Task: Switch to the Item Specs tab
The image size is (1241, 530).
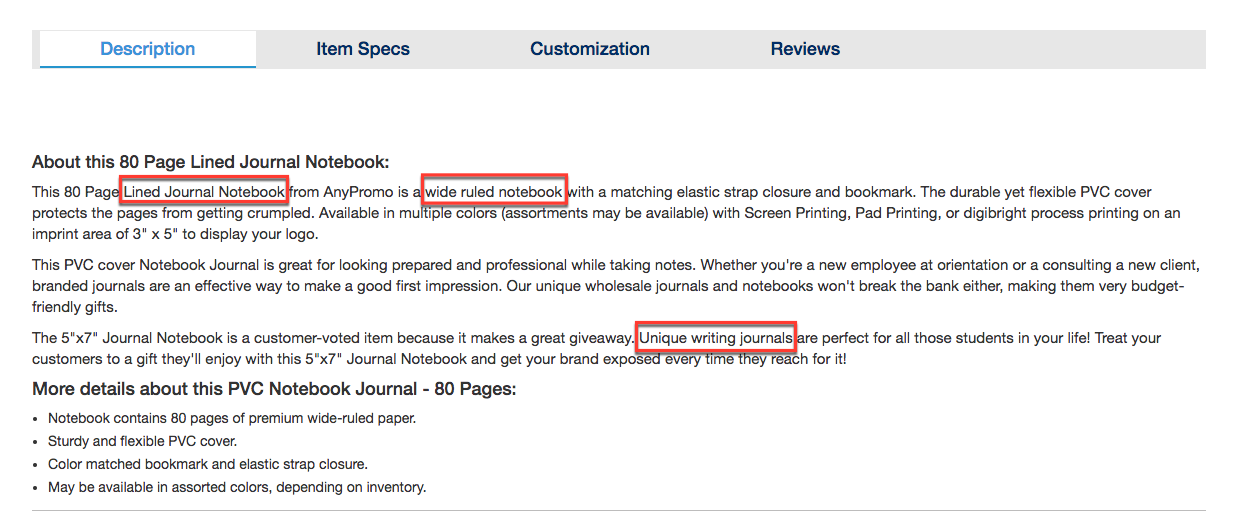Action: tap(363, 49)
